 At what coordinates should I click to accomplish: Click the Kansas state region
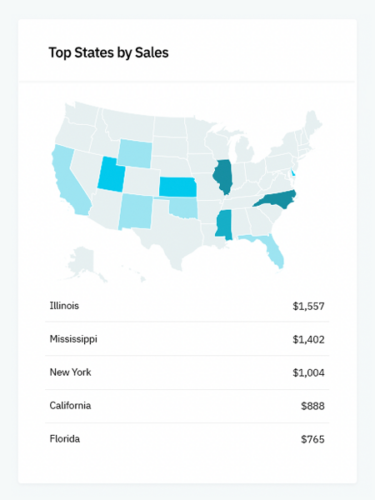click(177, 187)
